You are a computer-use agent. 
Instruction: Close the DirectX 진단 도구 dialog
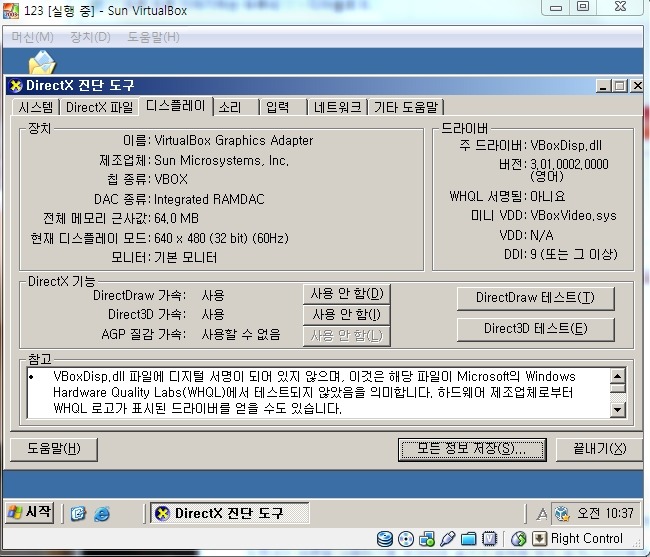pos(637,86)
